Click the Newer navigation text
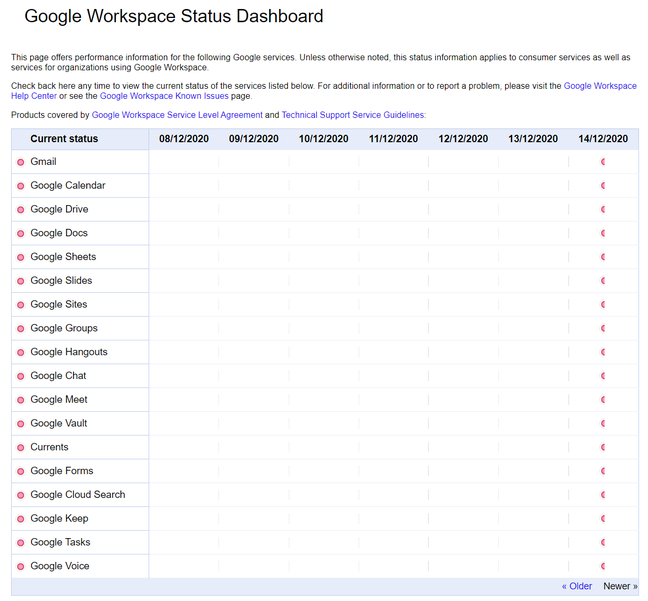The image size is (648, 601). pyautogui.click(x=617, y=586)
